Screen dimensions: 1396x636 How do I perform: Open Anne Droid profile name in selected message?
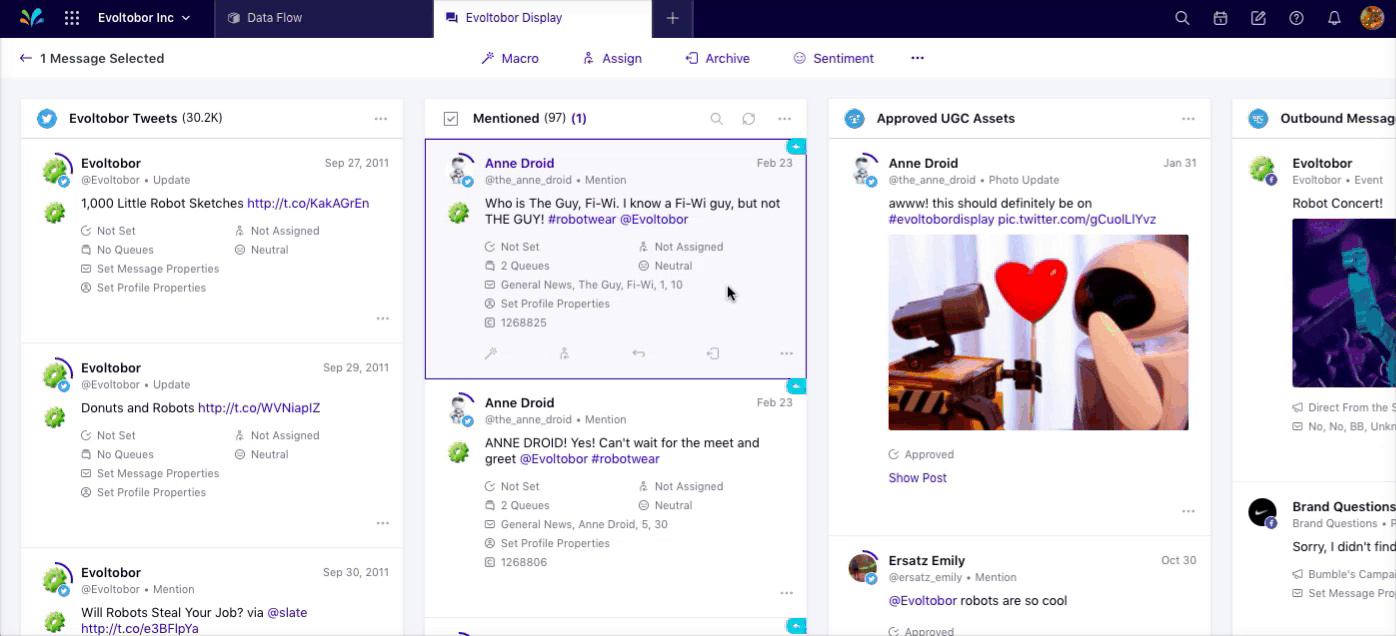click(x=519, y=163)
